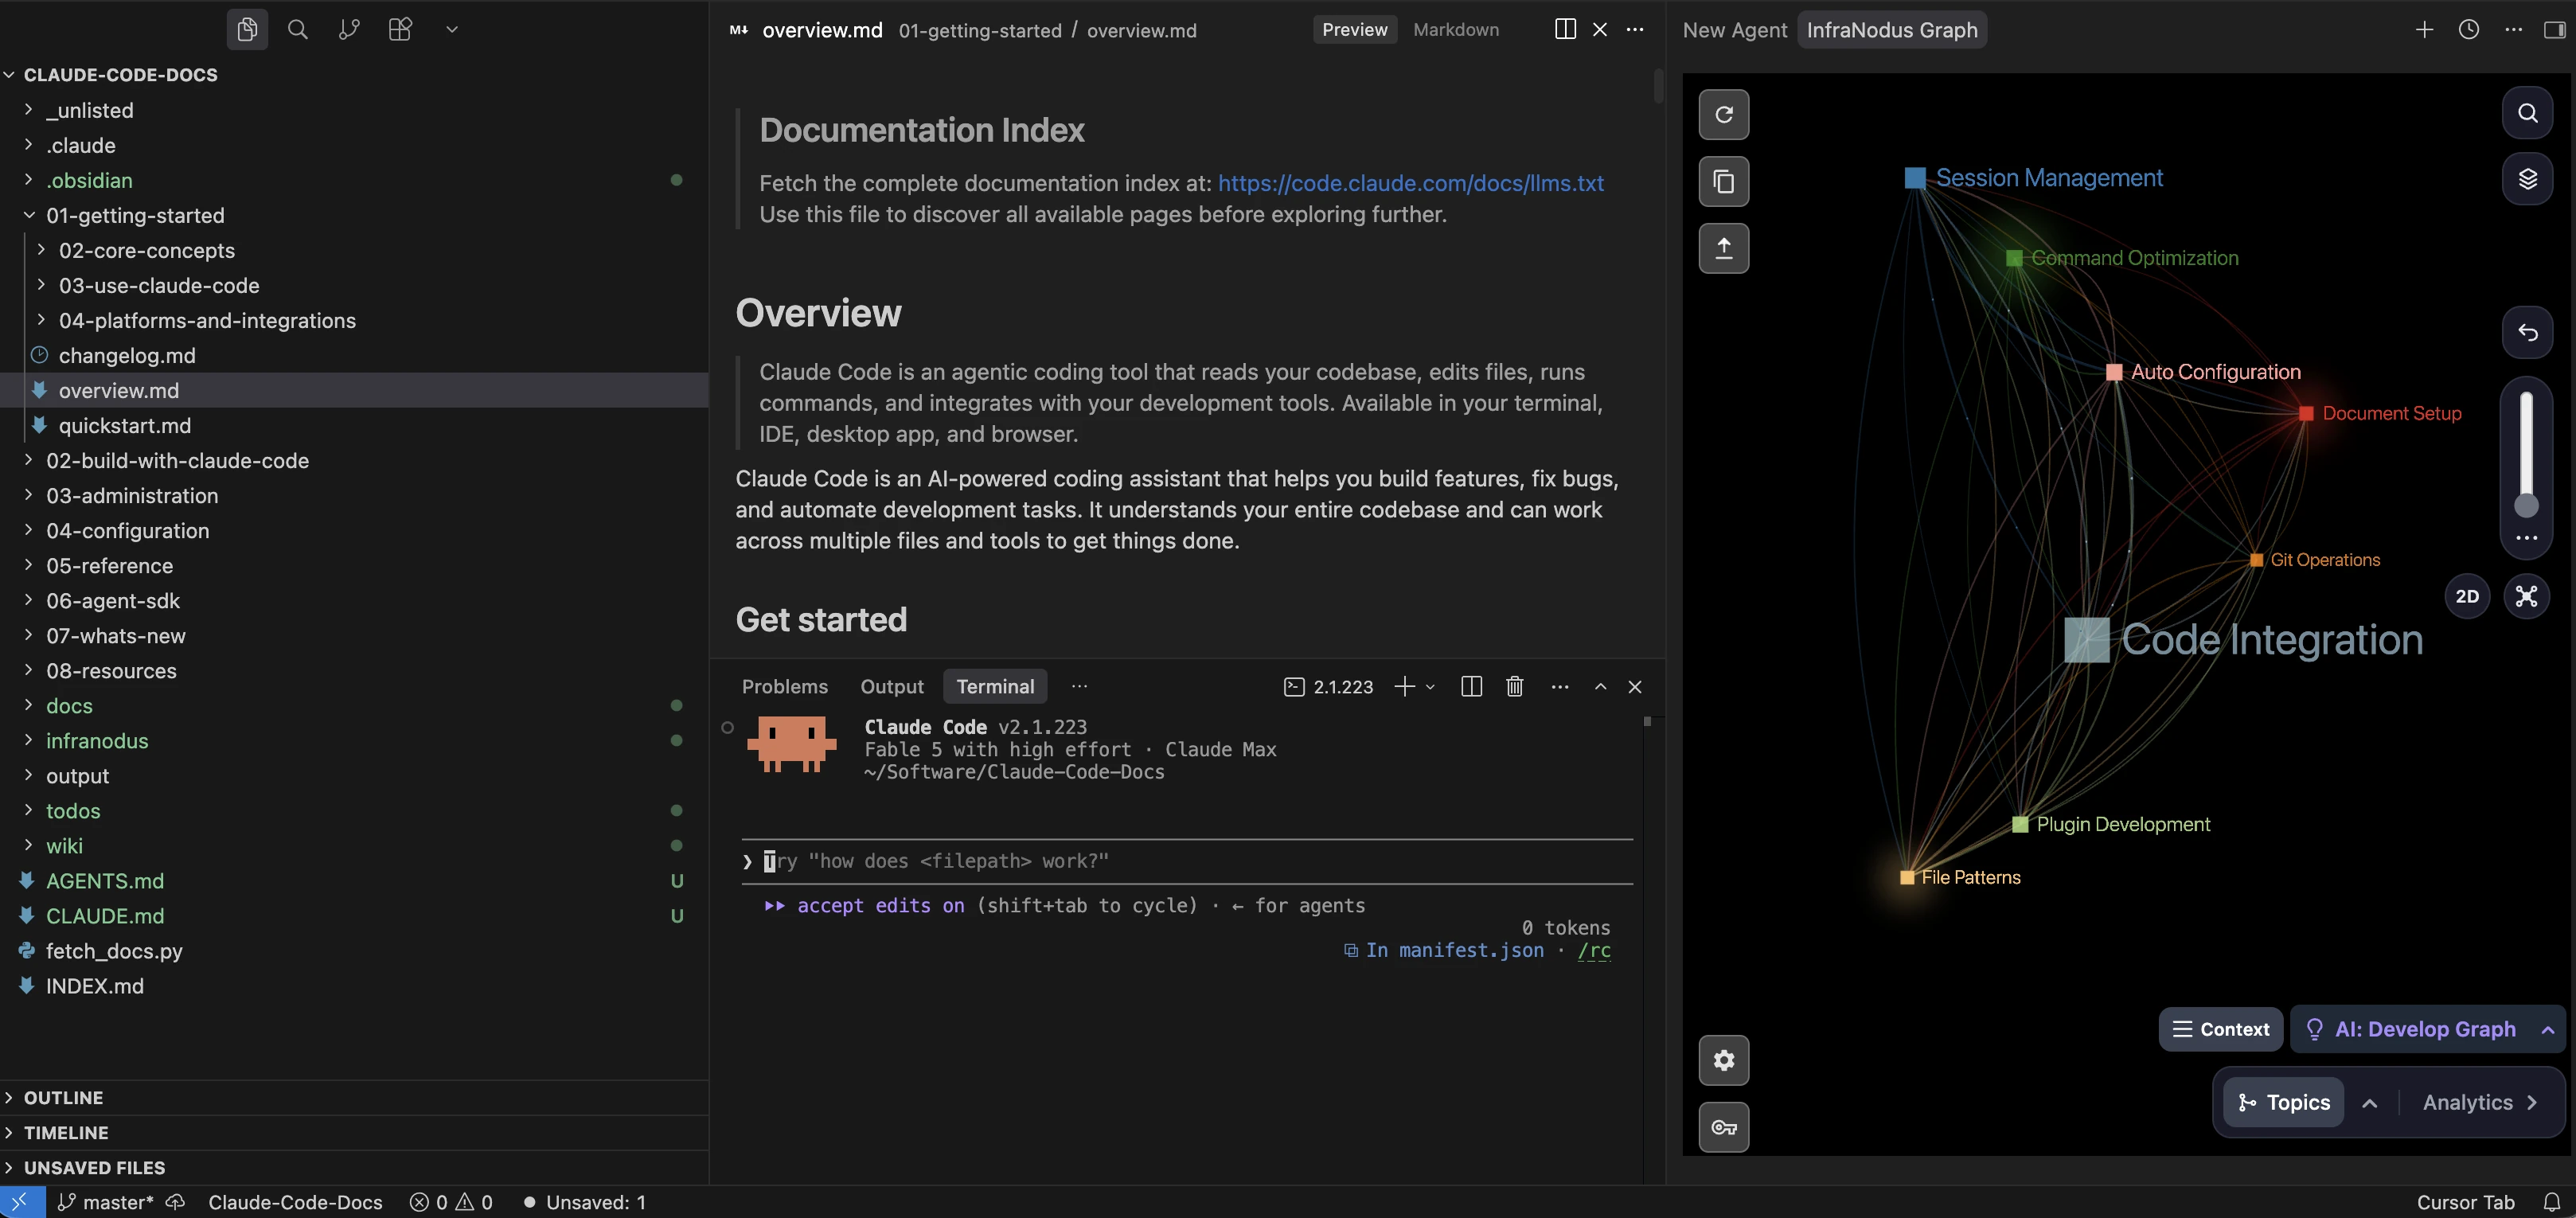Maximize the bottom panel with the chevron
Screen dimensions: 2576x1218
click(1600, 686)
